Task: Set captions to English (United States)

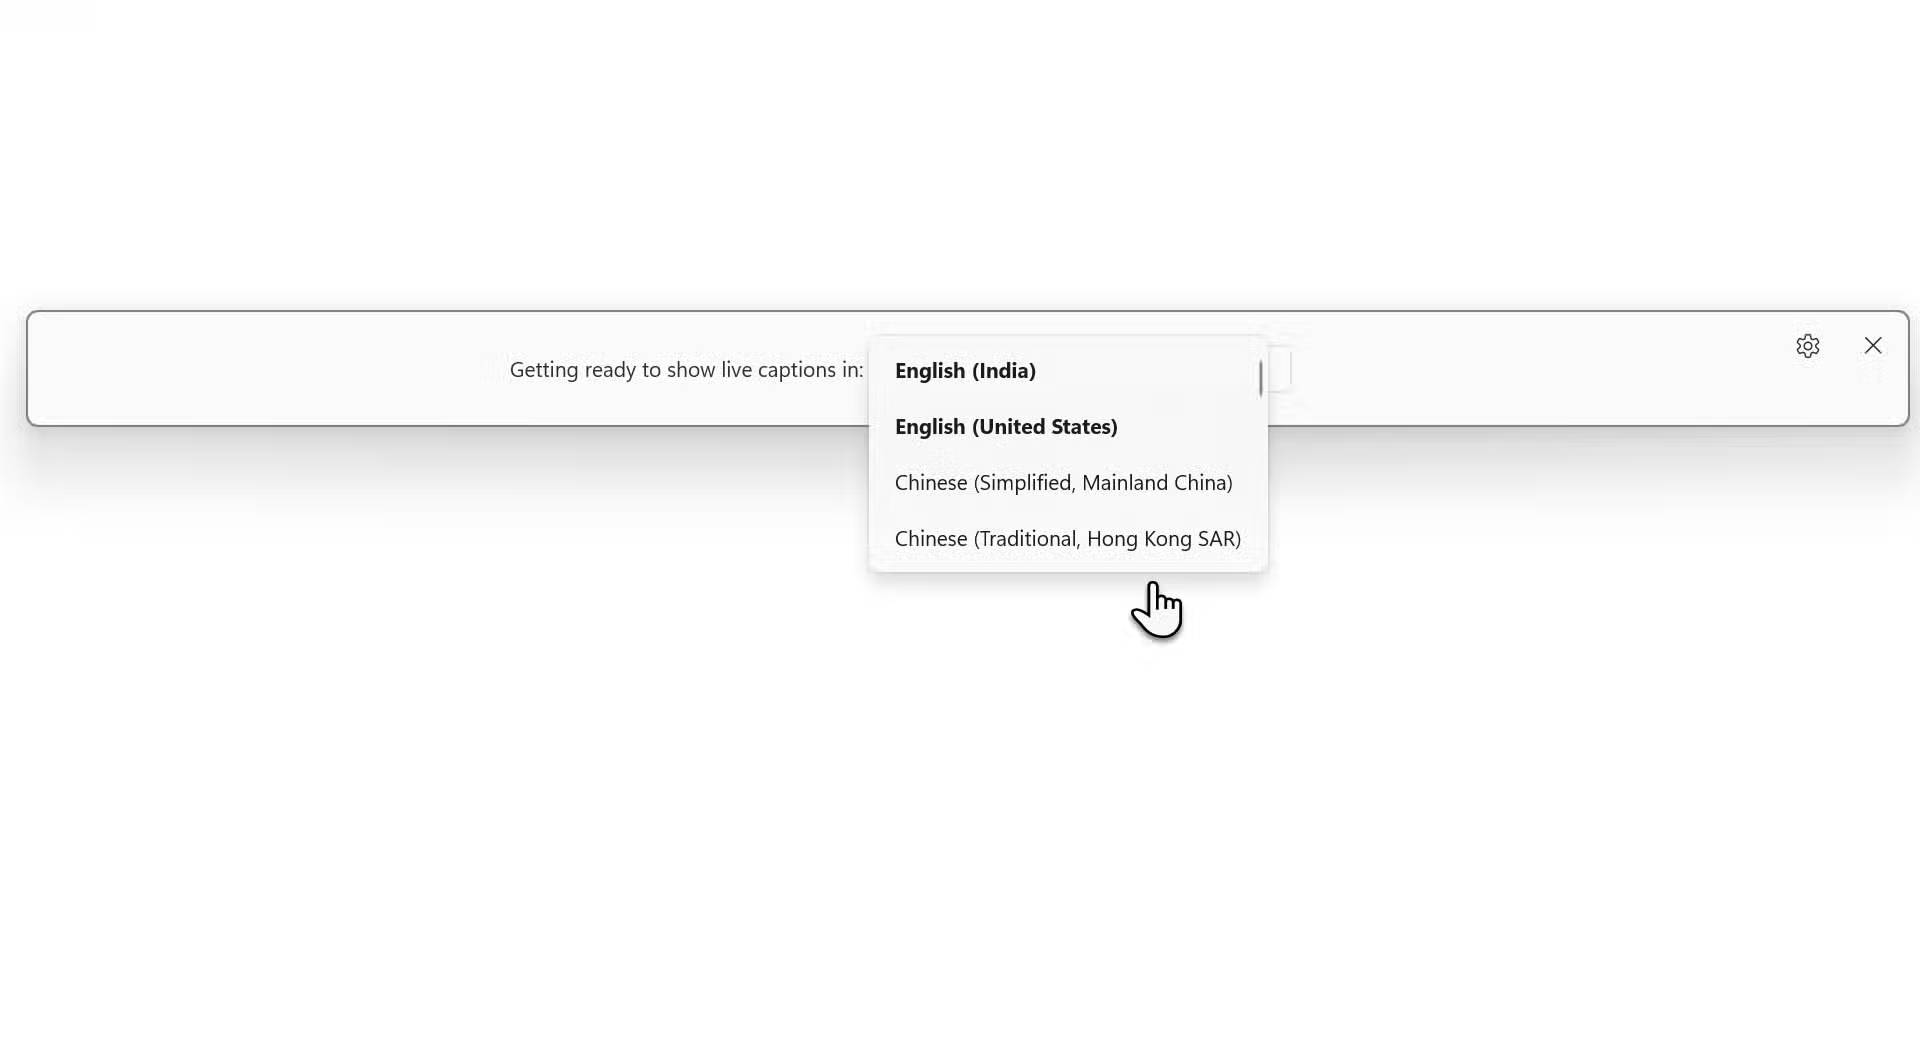Action: click(x=1068, y=427)
